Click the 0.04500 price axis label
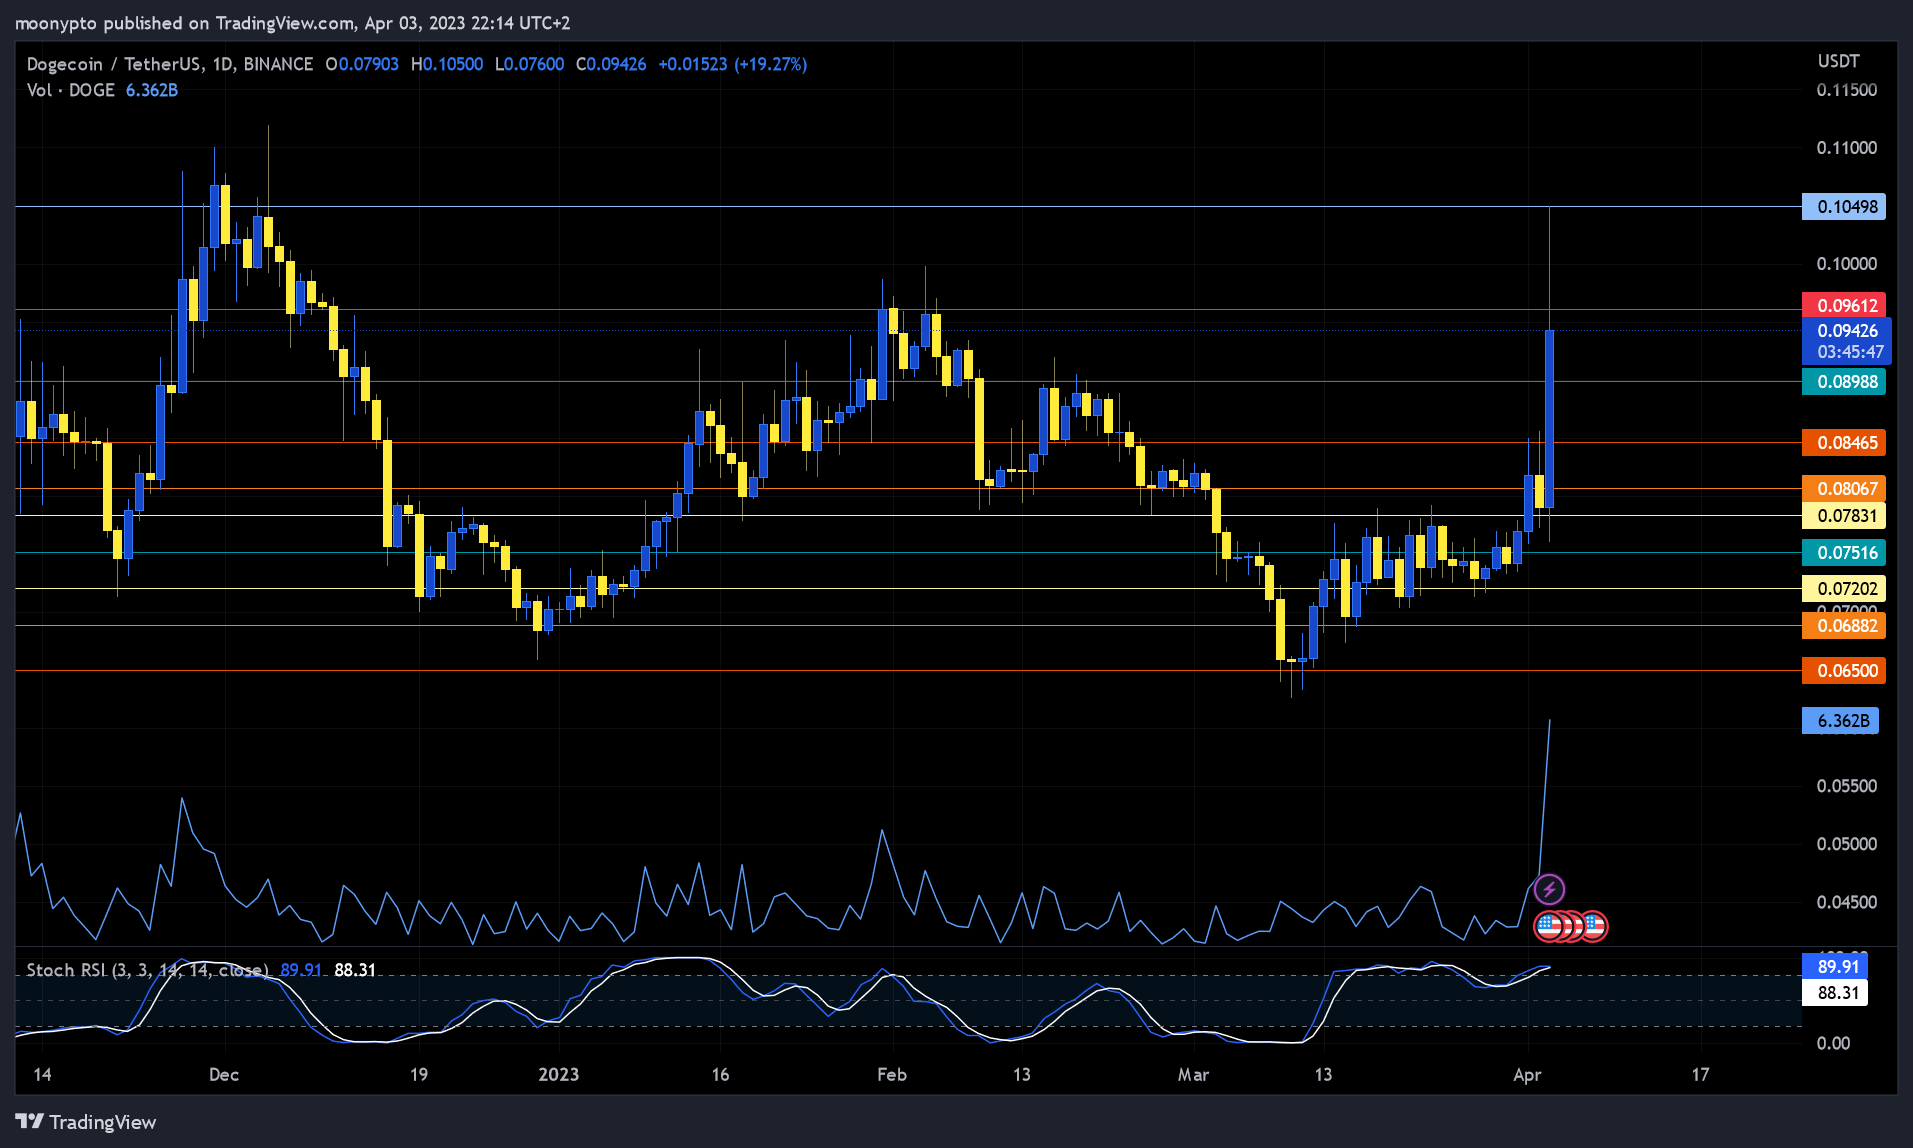The width and height of the screenshot is (1913, 1148). [1846, 902]
